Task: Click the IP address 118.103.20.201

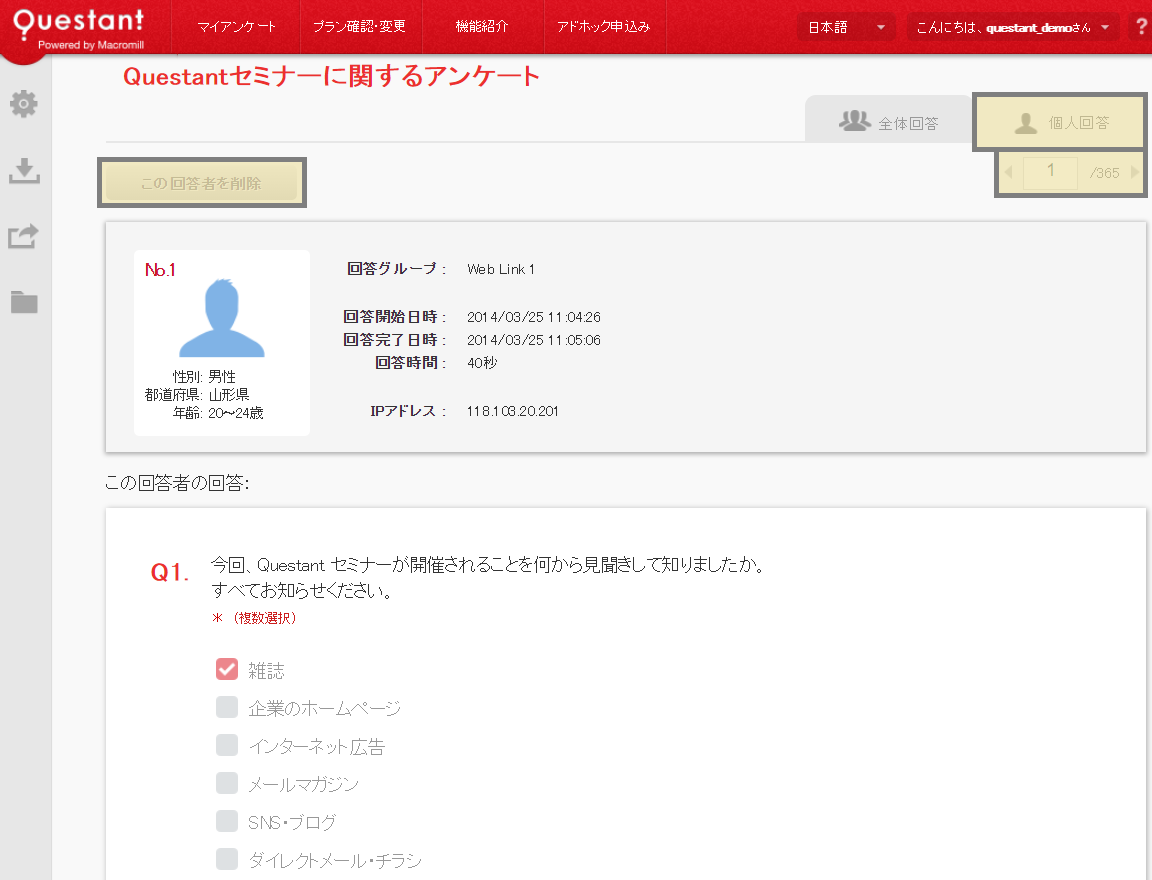Action: pyautogui.click(x=513, y=411)
